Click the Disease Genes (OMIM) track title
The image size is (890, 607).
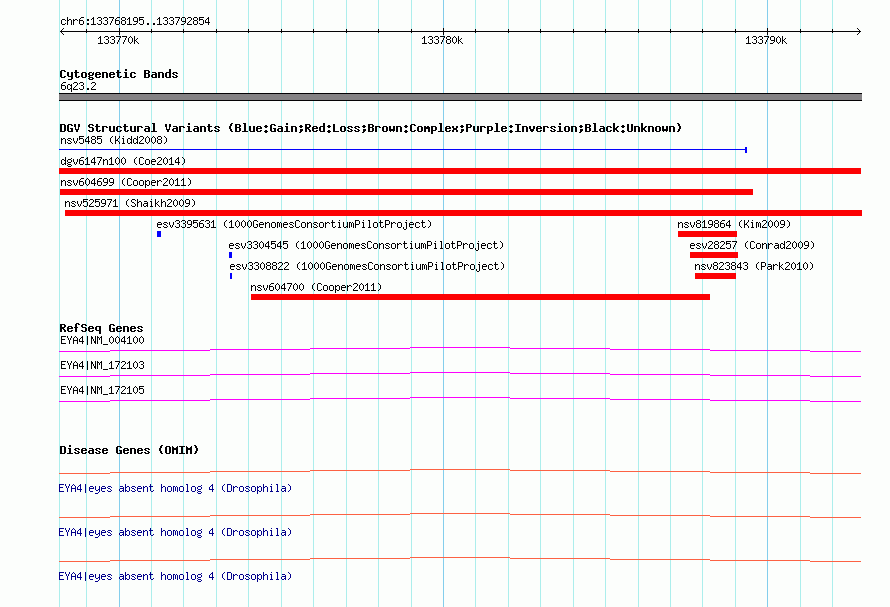coord(129,450)
